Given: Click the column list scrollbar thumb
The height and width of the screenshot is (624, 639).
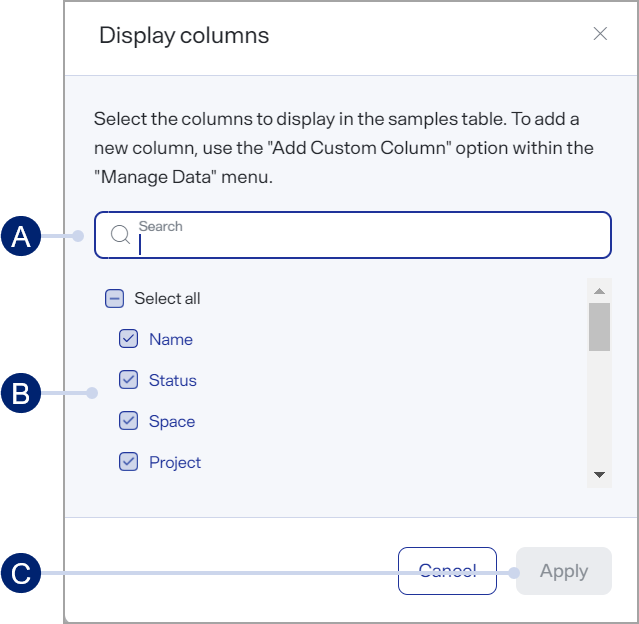Looking at the screenshot, I should tap(599, 327).
